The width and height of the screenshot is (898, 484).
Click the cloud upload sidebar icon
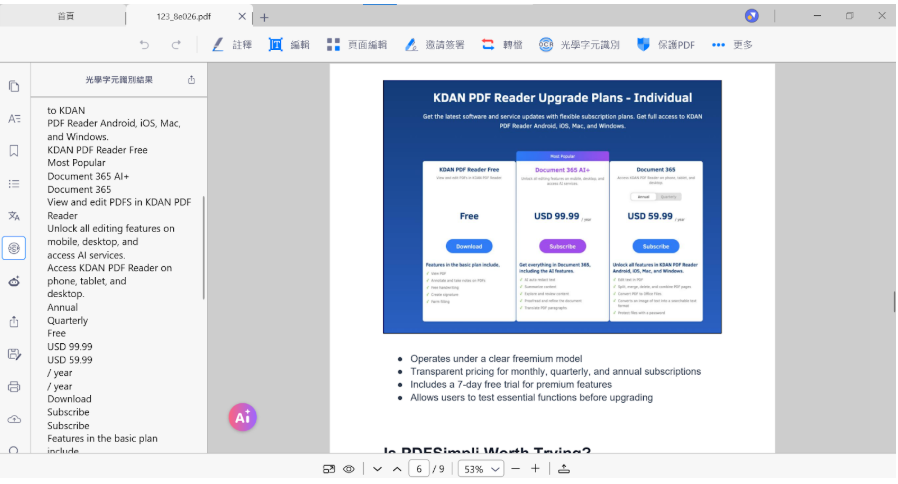click(14, 419)
